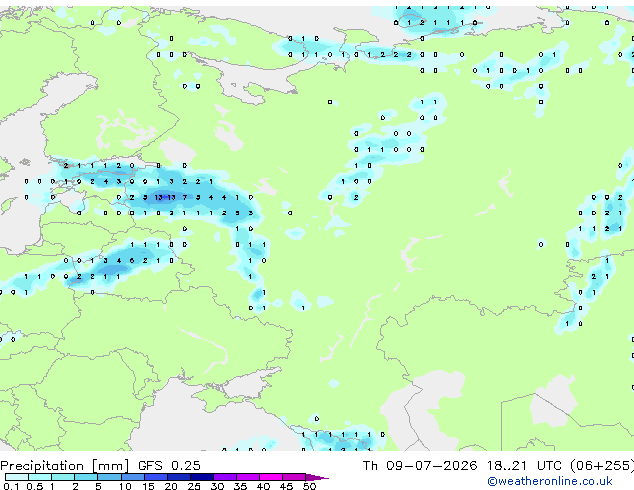Click the 45–50 mm legend color swatch
Image resolution: width=634 pixels, height=490 pixels.
[x=294, y=477]
